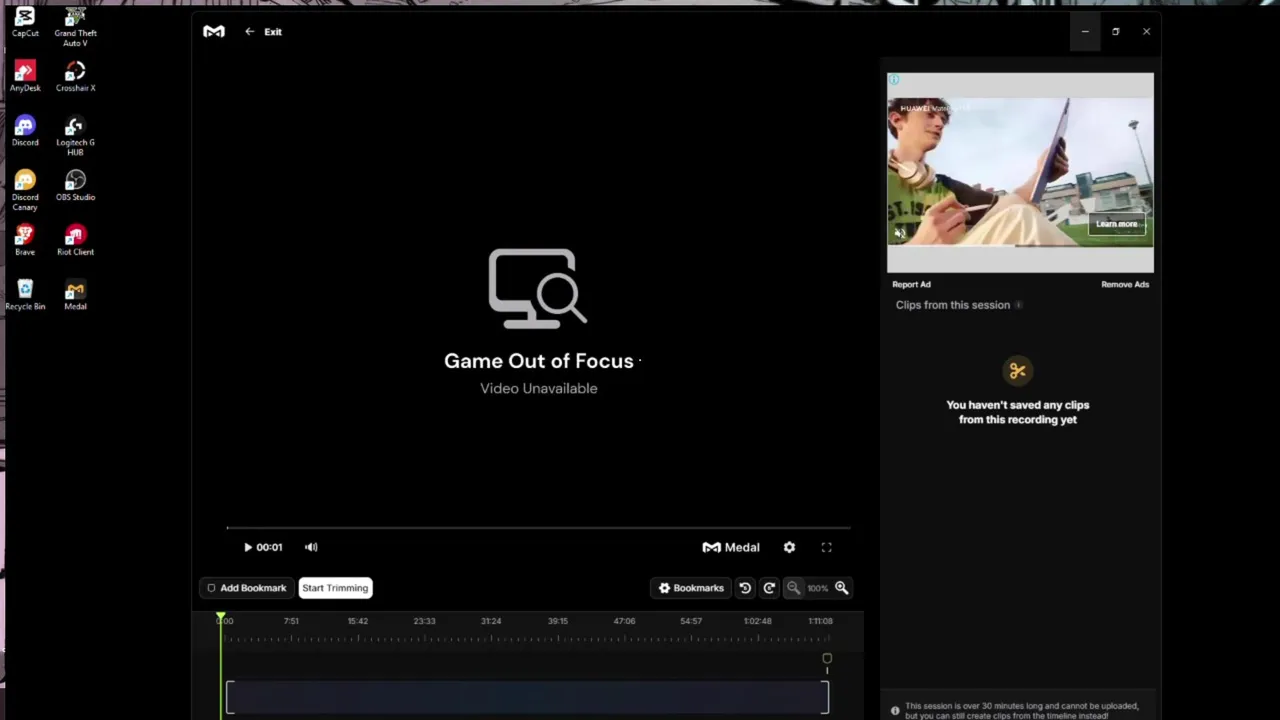Open Medal desktop shortcut
This screenshot has width=1280, height=720.
[75, 295]
